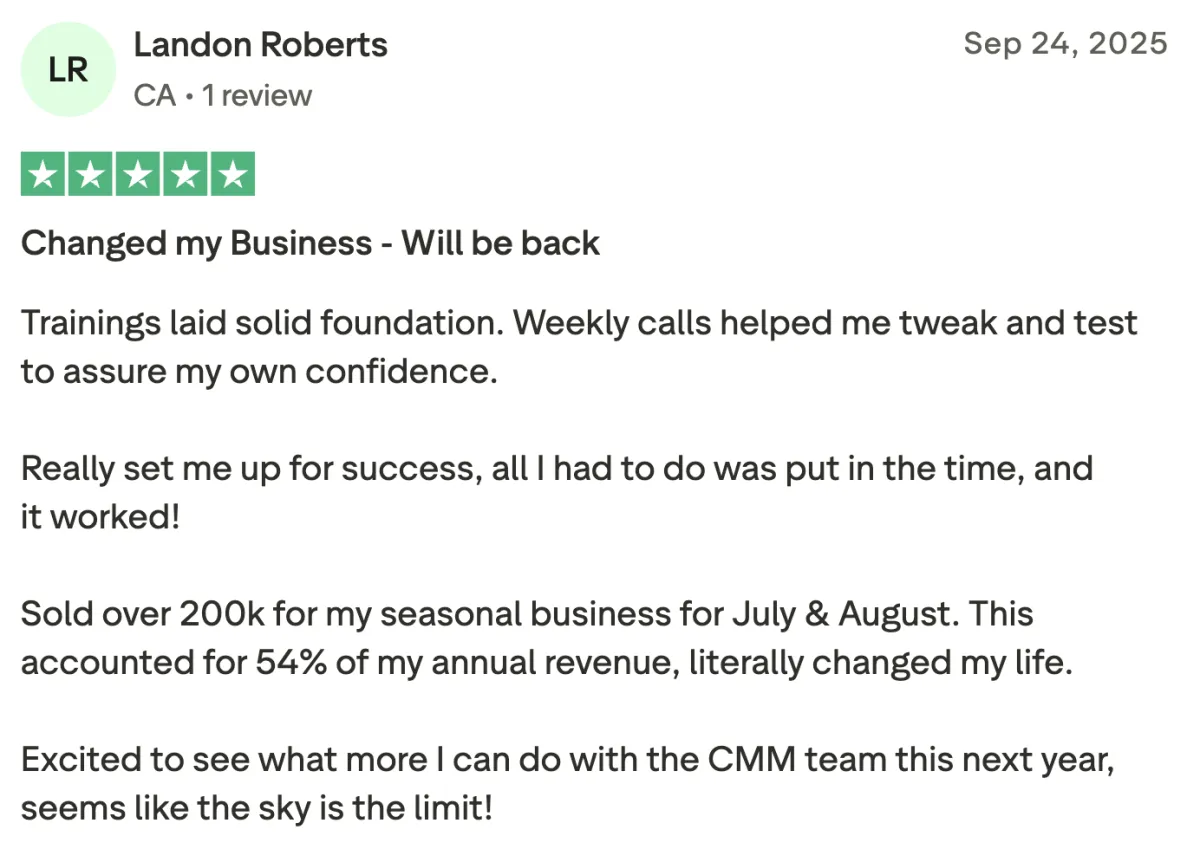Click the "it worked!" text
Image resolution: width=1200 pixels, height=849 pixels.
[100, 517]
